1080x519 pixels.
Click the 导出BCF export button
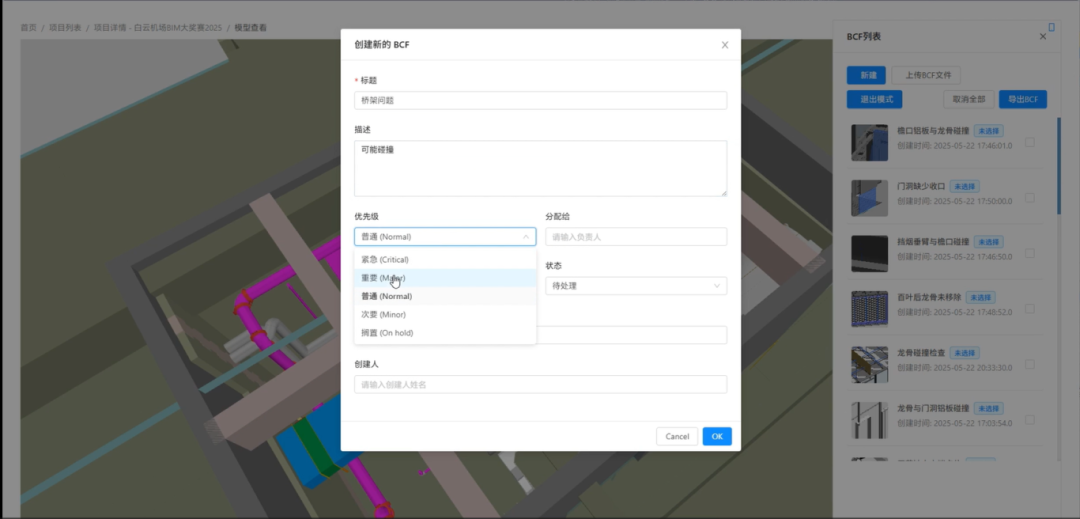1022,99
